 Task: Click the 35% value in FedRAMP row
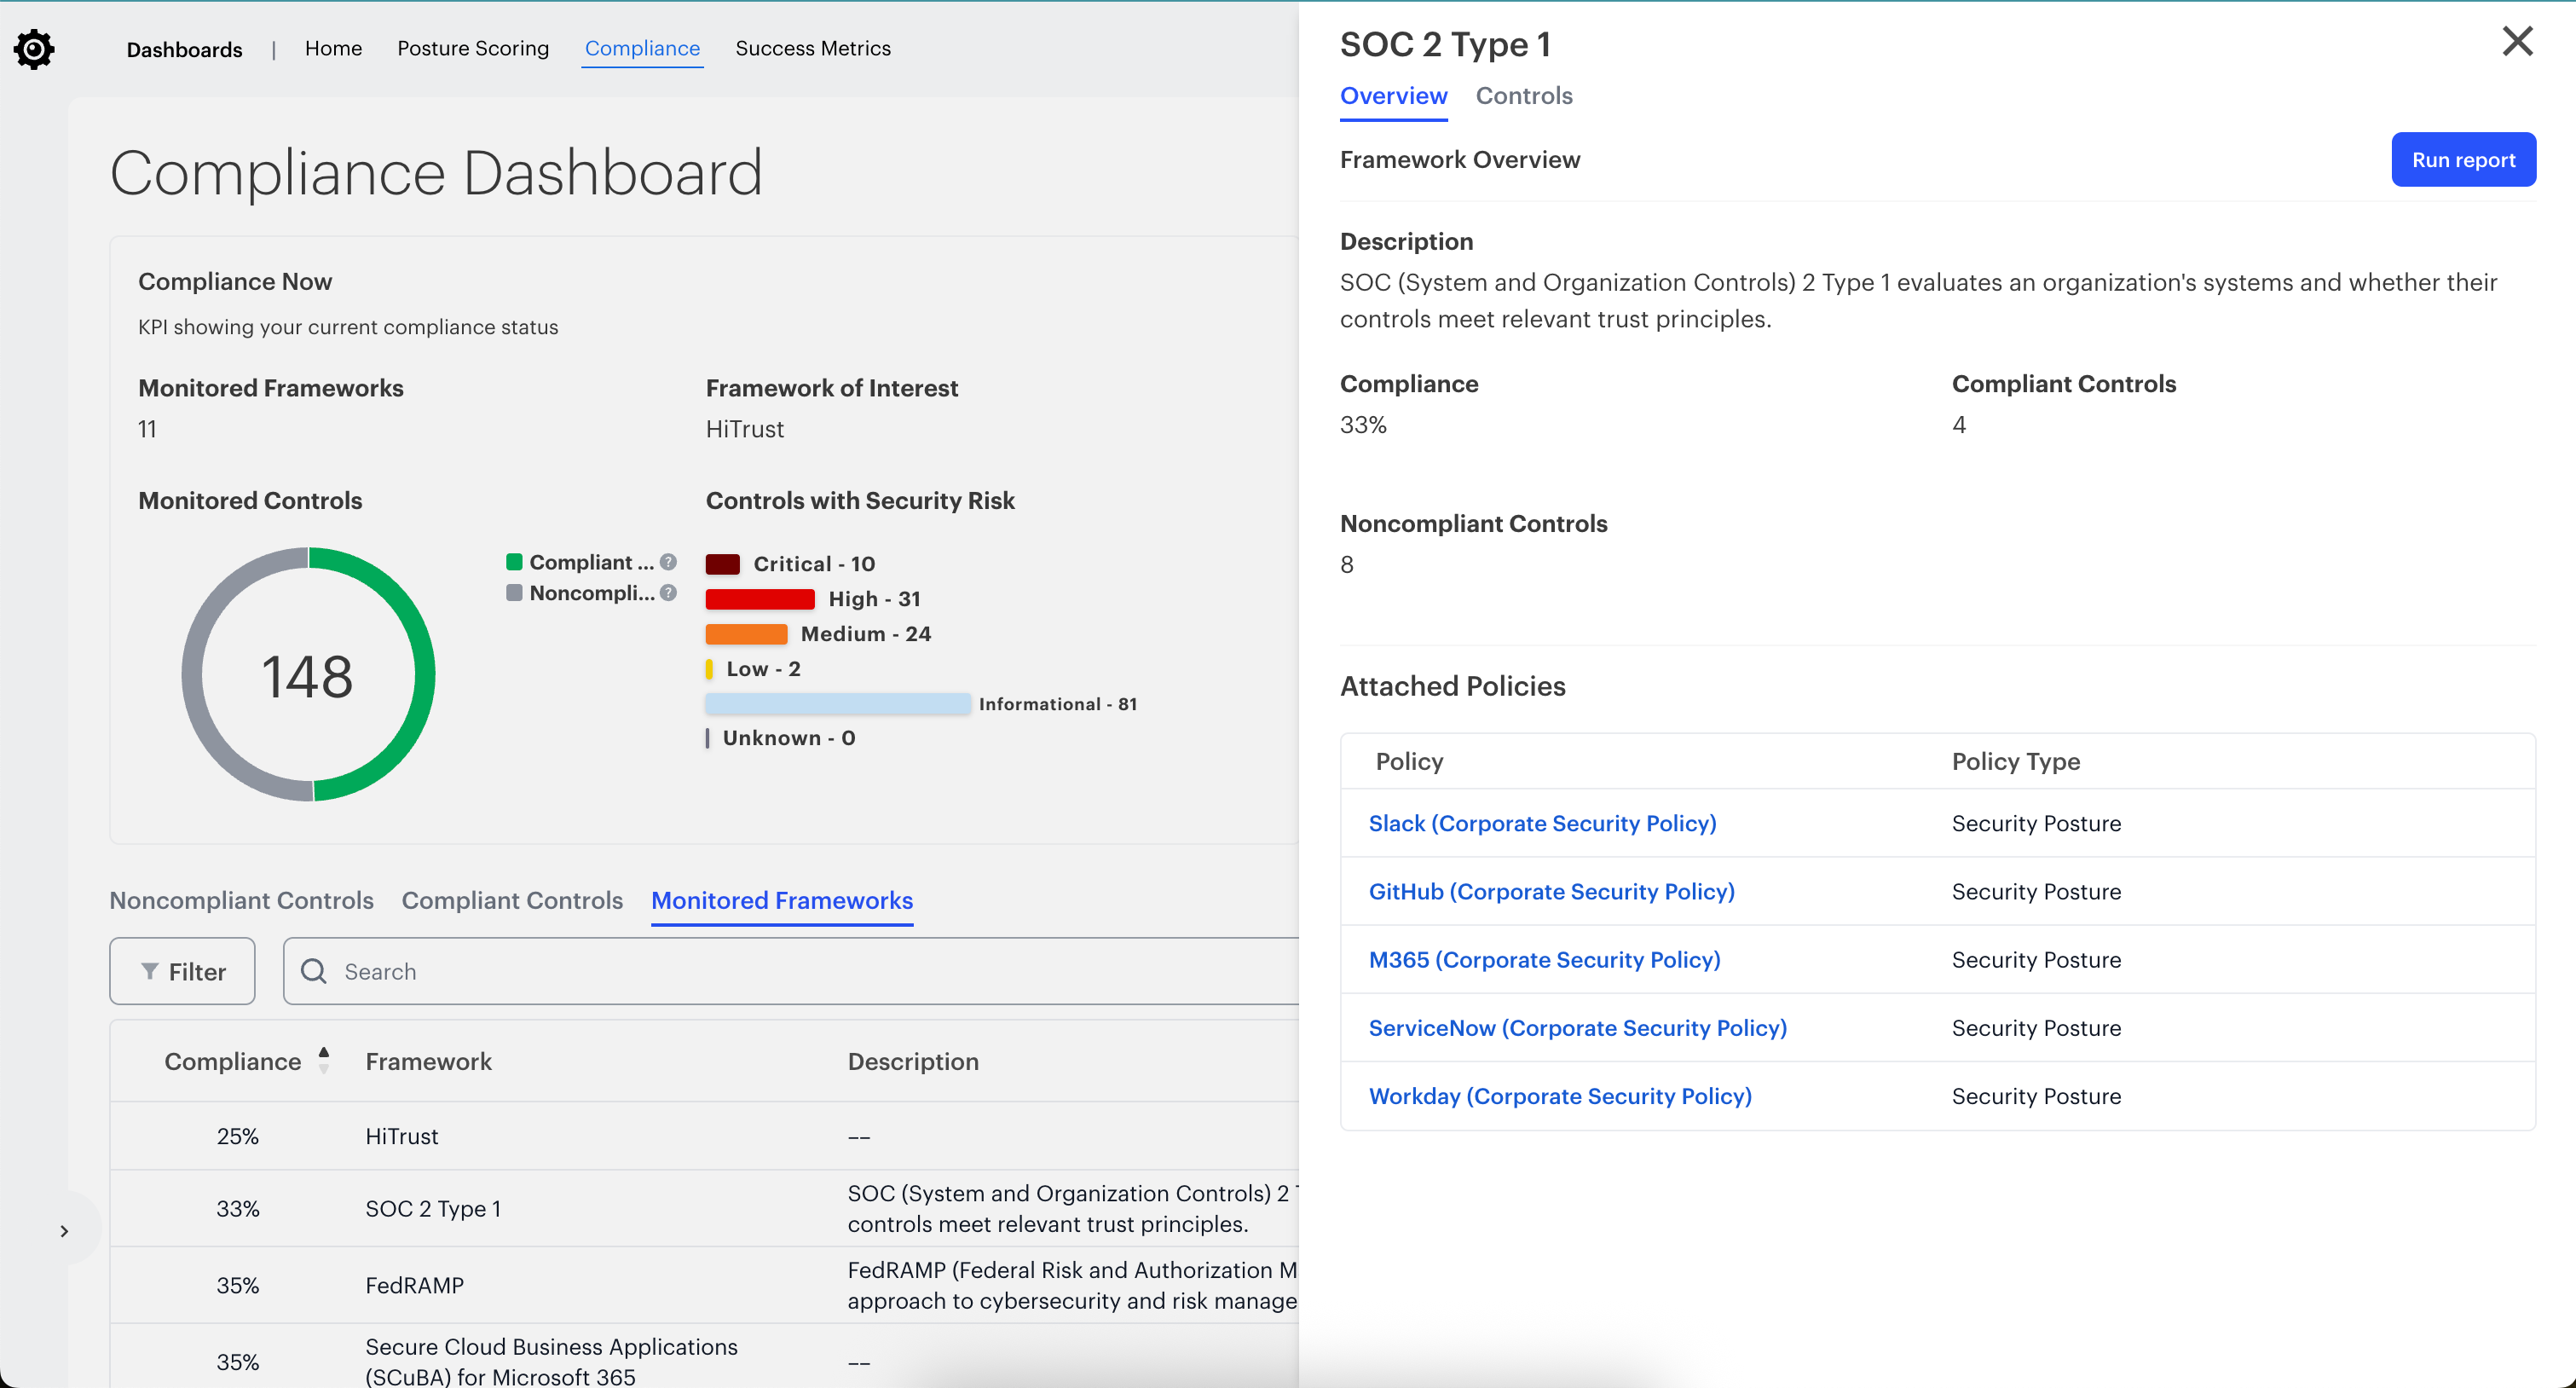point(238,1285)
